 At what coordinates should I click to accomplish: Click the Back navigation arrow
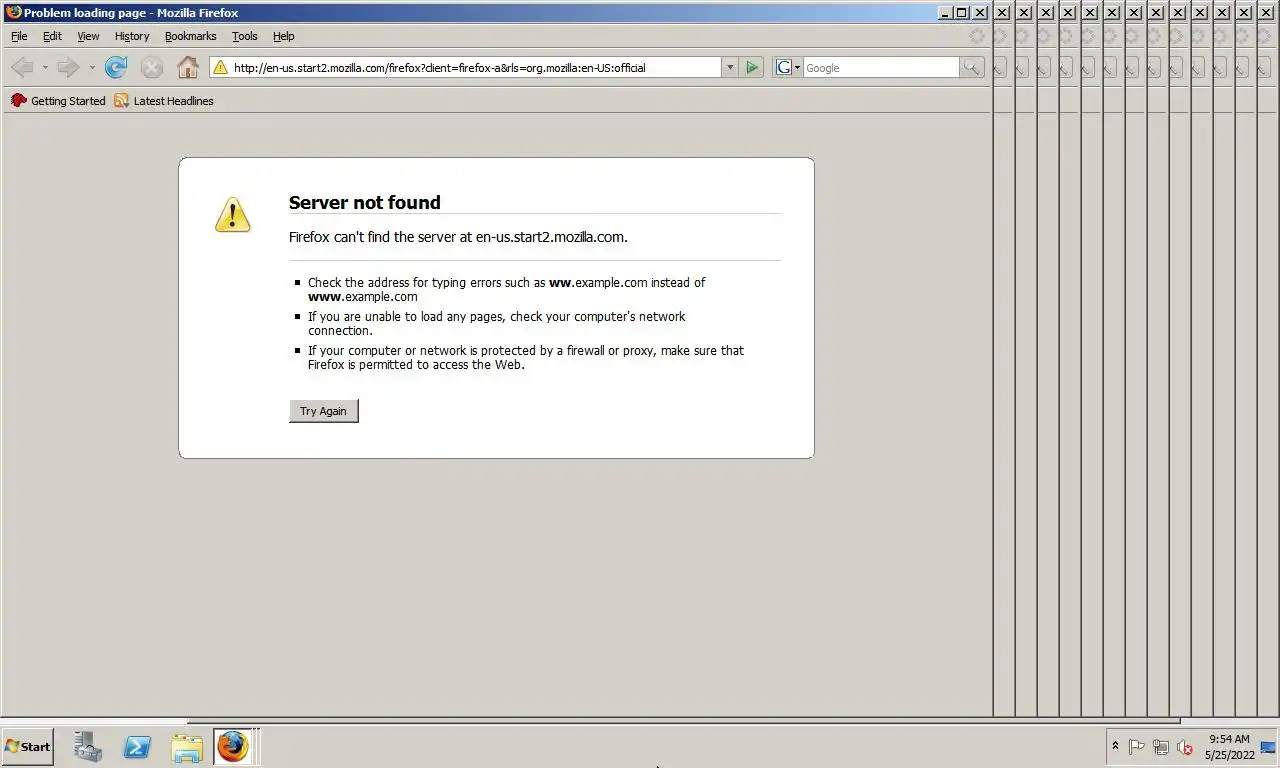(x=22, y=67)
